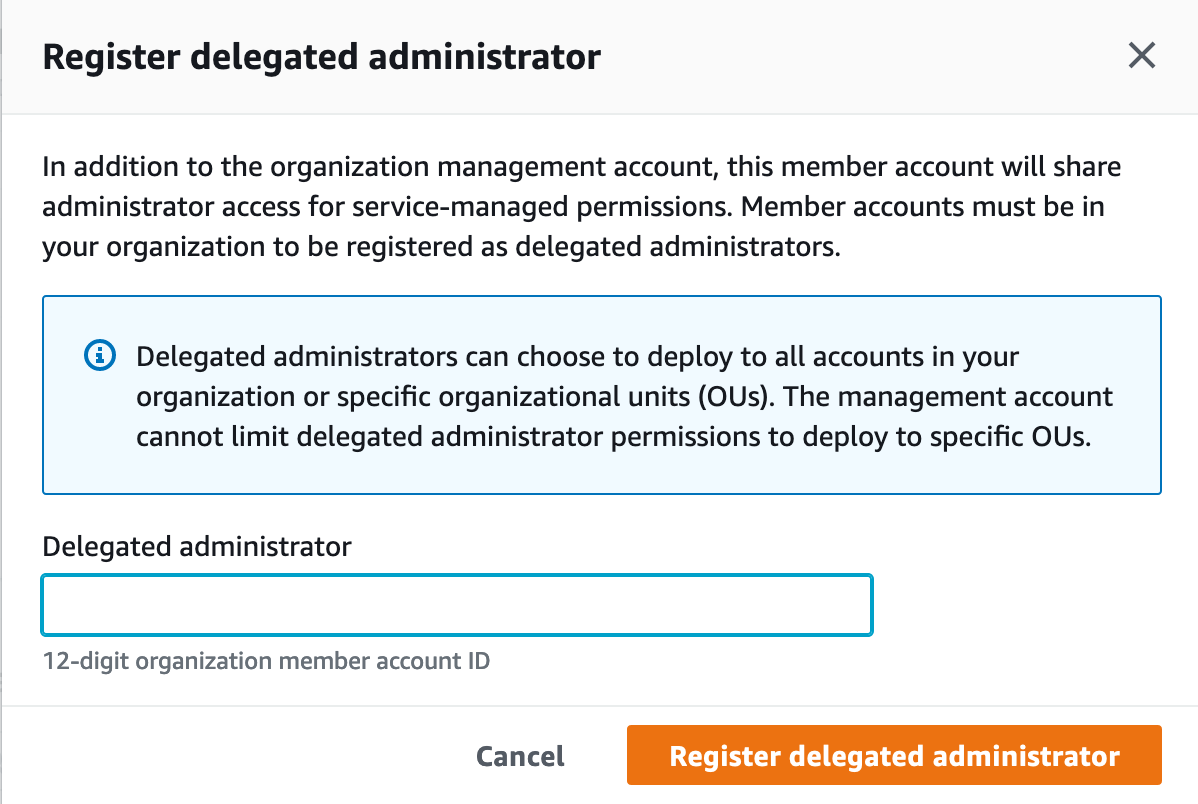The height and width of the screenshot is (804, 1198).
Task: Click the Delegated administrator field label
Action: [x=196, y=547]
